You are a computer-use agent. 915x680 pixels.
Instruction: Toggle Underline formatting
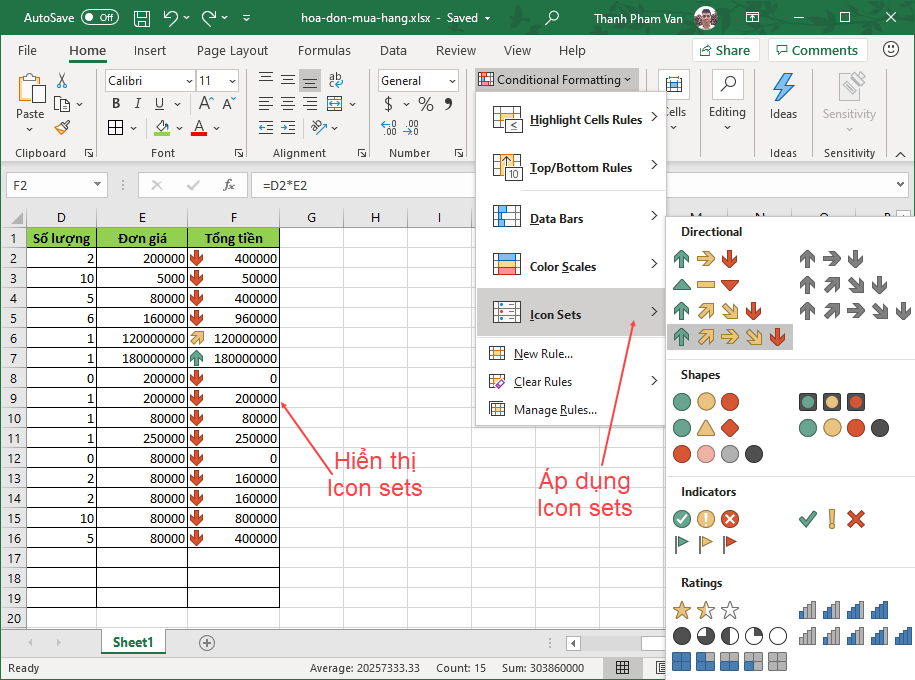point(160,104)
